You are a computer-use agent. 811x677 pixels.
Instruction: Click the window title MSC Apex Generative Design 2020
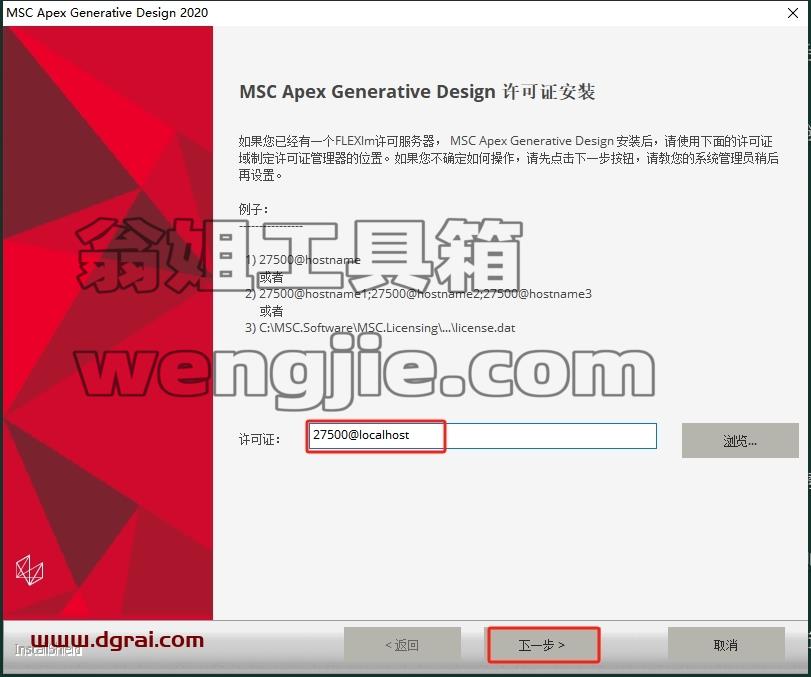(107, 12)
